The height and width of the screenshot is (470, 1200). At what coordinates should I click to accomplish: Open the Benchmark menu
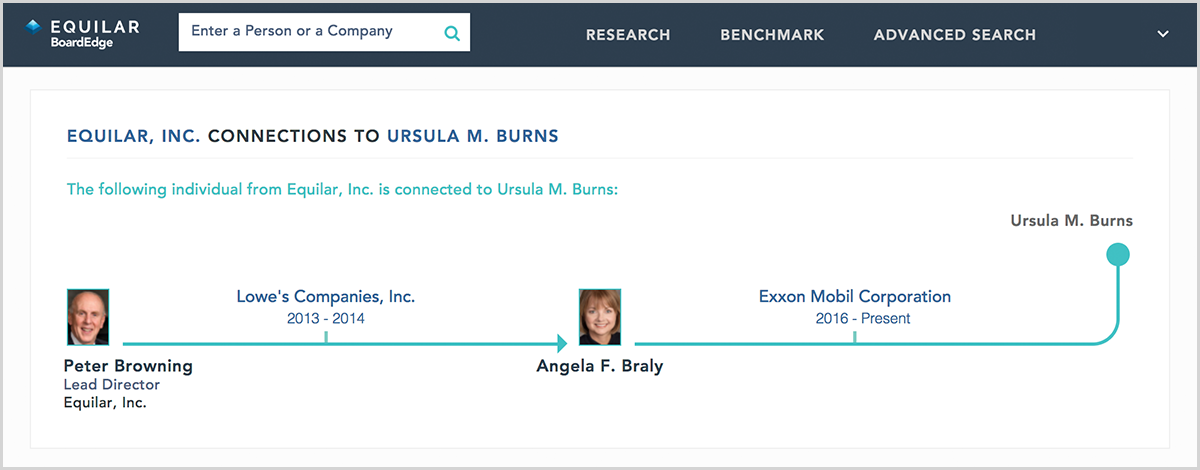(772, 35)
